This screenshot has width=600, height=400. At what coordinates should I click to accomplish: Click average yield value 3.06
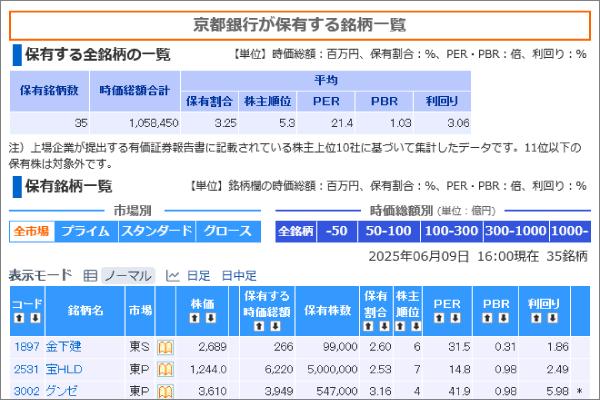[458, 123]
